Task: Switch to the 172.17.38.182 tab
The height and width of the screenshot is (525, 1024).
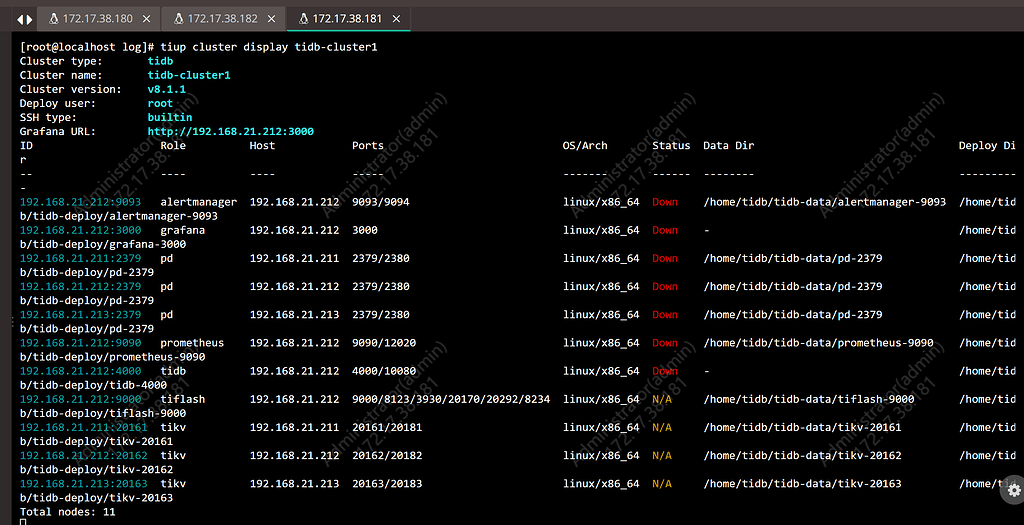Action: pyautogui.click(x=222, y=19)
